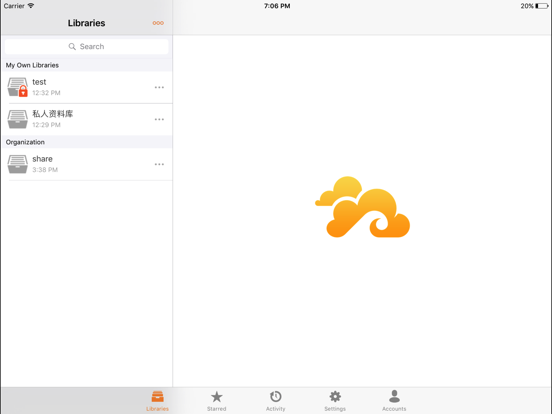The height and width of the screenshot is (414, 552).
Task: Show more actions for 私人资料库 library
Action: 159,119
